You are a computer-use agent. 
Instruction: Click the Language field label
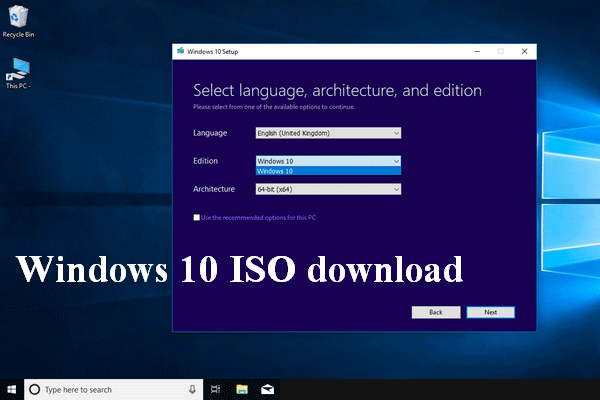click(x=210, y=133)
